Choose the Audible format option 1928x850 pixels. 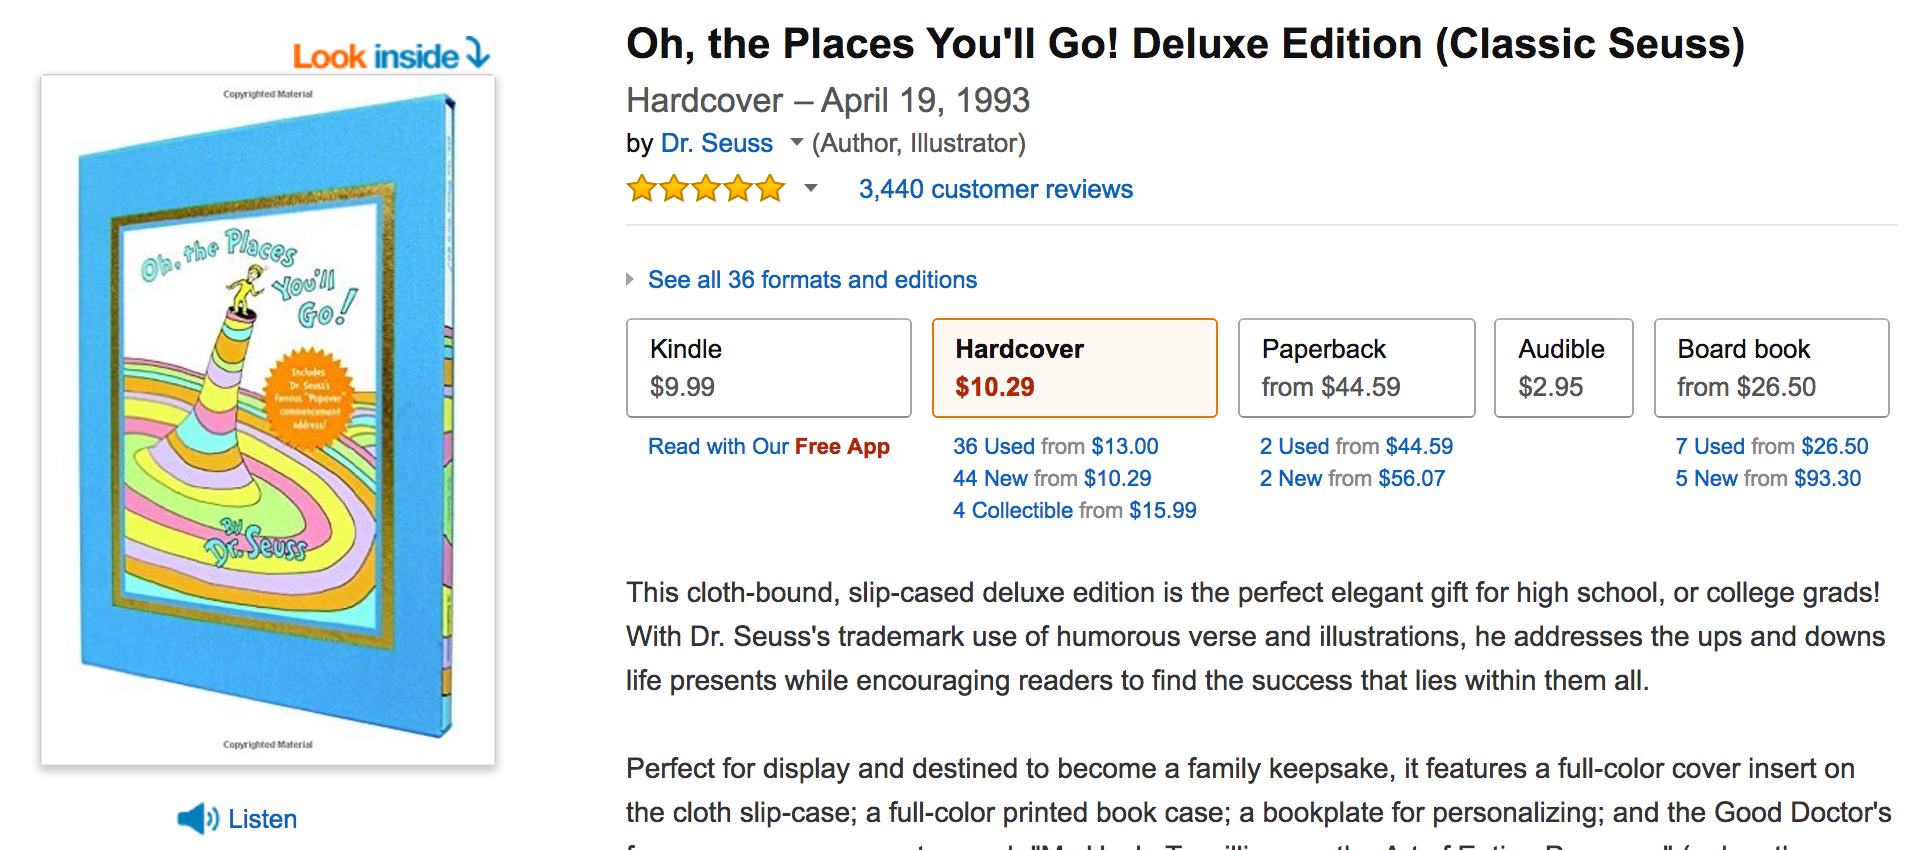coord(1563,368)
